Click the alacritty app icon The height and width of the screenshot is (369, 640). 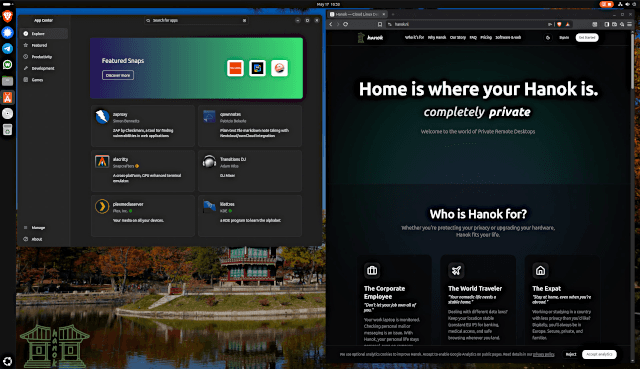click(102, 162)
